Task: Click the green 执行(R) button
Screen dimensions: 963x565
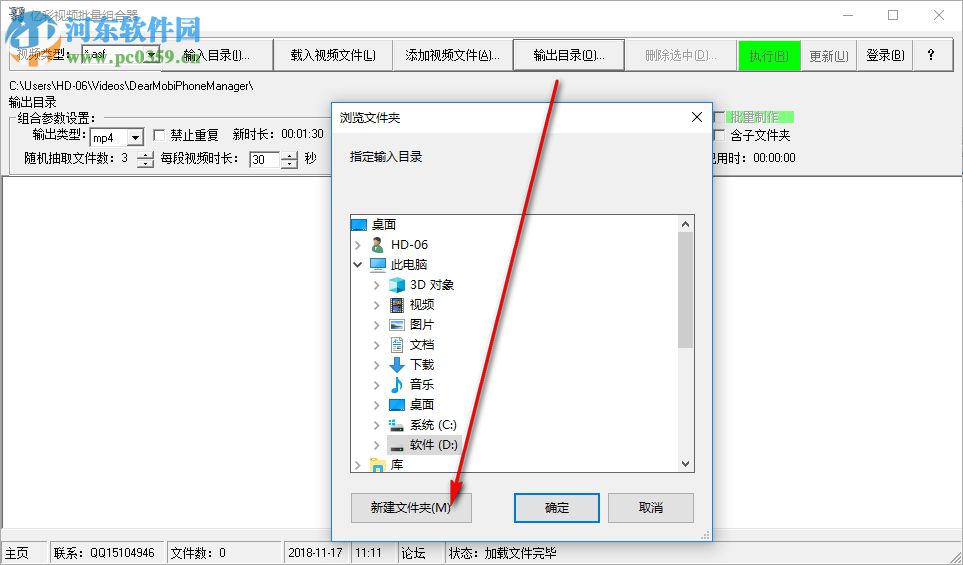Action: pyautogui.click(x=769, y=55)
